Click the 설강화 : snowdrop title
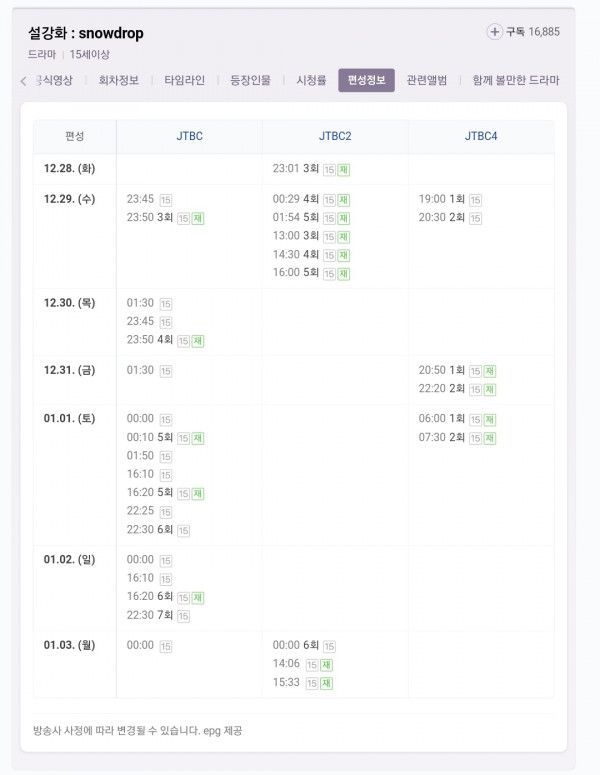This screenshot has width=600, height=775. pyautogui.click(x=86, y=33)
